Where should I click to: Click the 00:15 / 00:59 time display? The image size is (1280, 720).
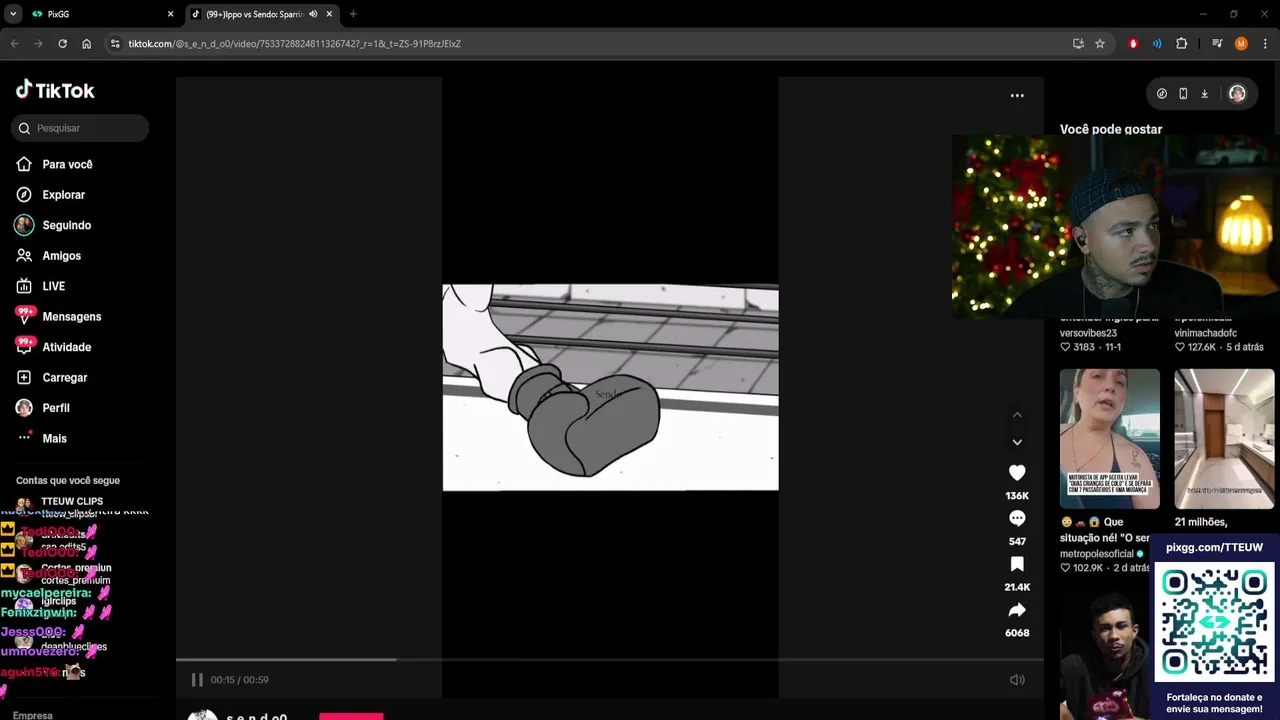(x=239, y=680)
